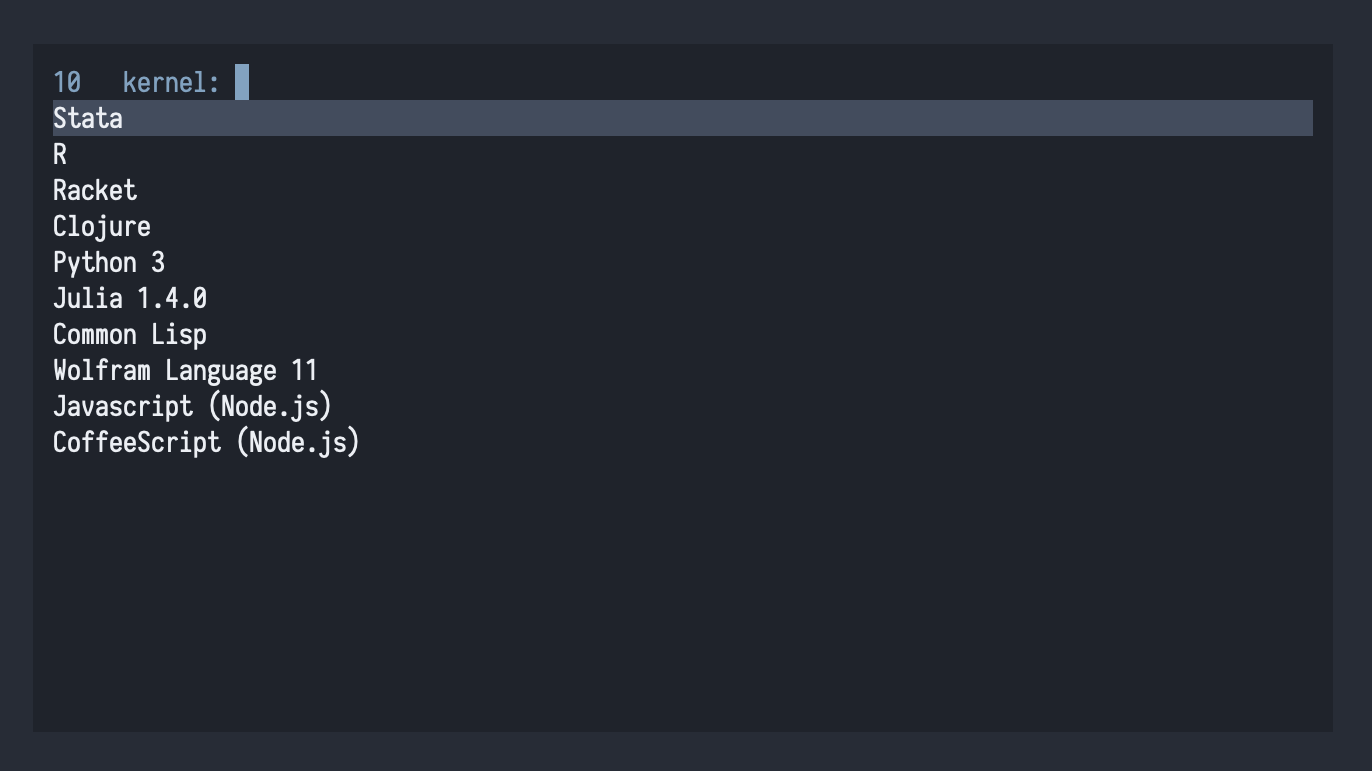Click the kernel prompt input cursor
The width and height of the screenshot is (1372, 771).
242,82
